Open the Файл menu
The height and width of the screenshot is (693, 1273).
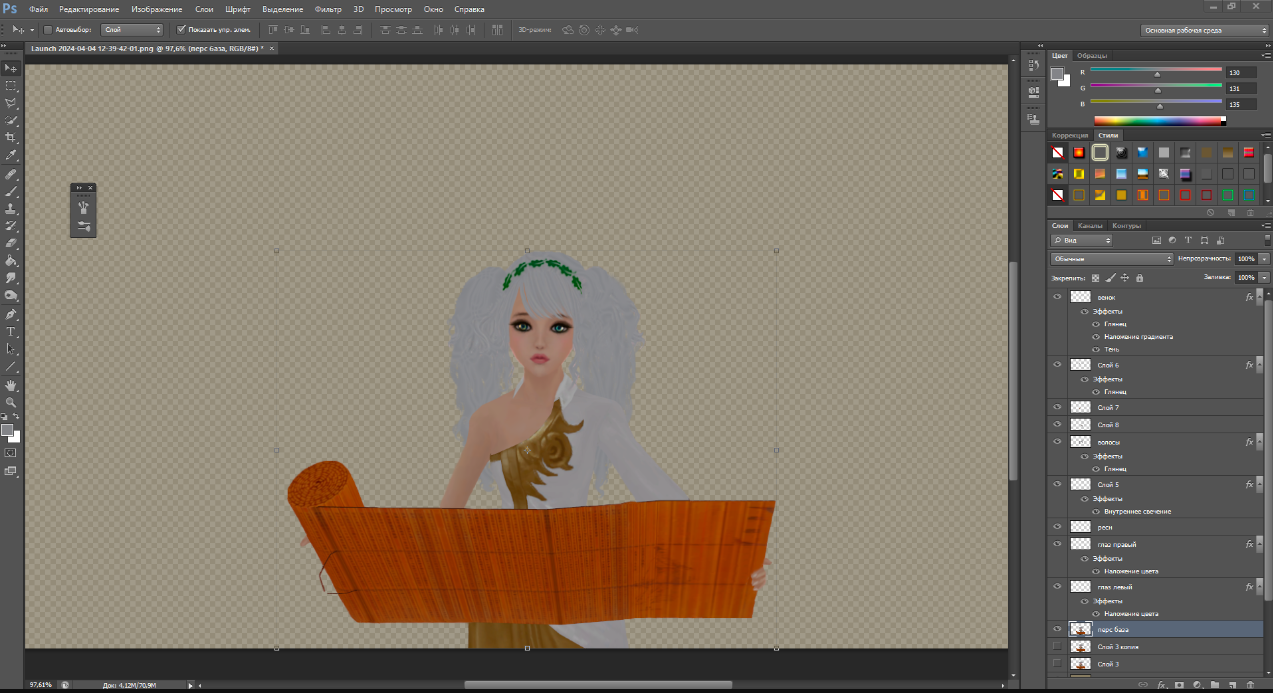click(x=38, y=9)
